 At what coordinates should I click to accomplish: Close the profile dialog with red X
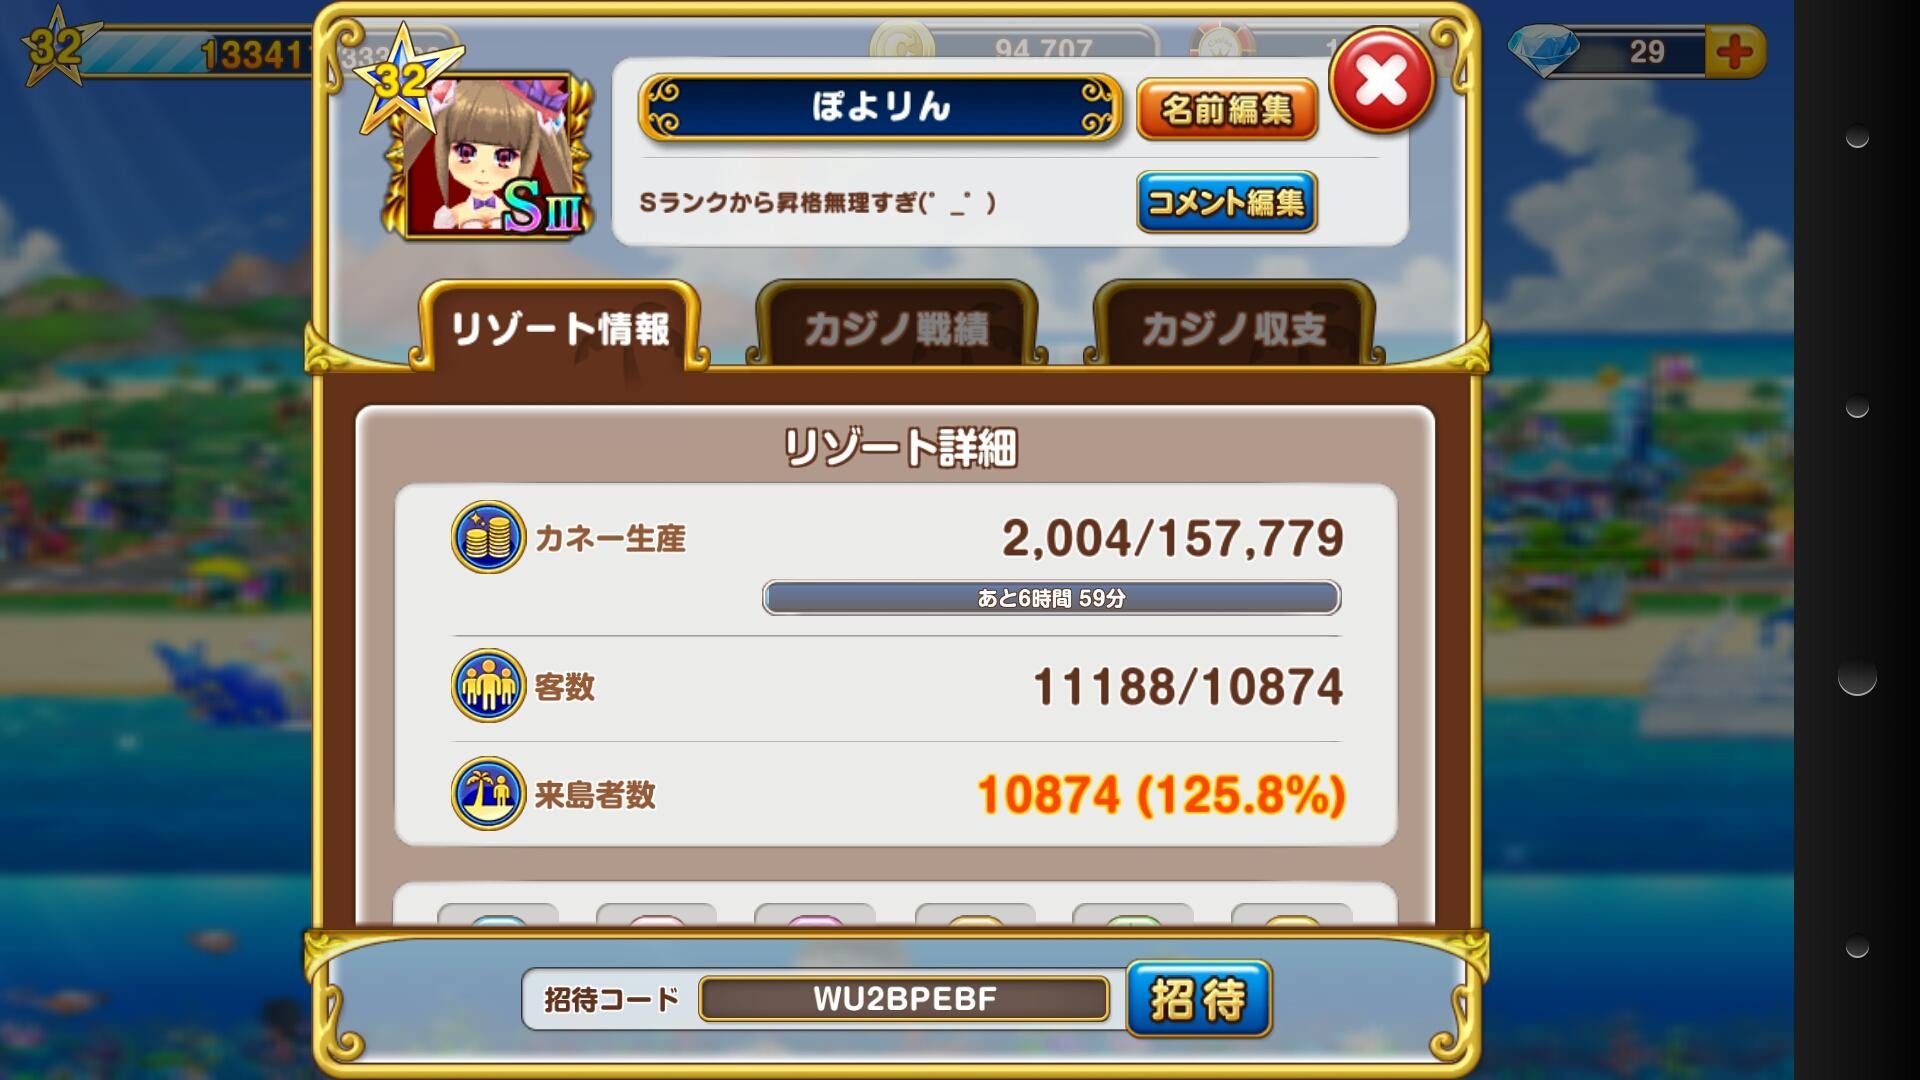click(1382, 80)
